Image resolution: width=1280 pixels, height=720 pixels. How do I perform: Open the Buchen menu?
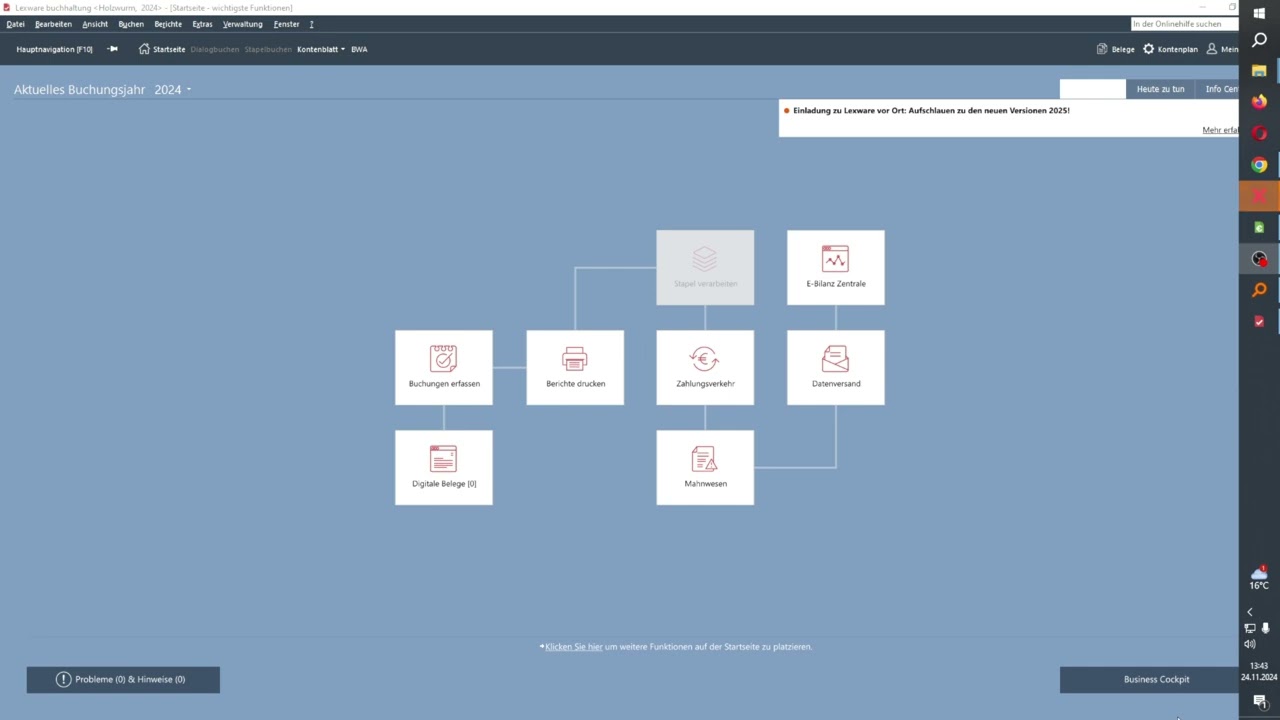(x=131, y=24)
